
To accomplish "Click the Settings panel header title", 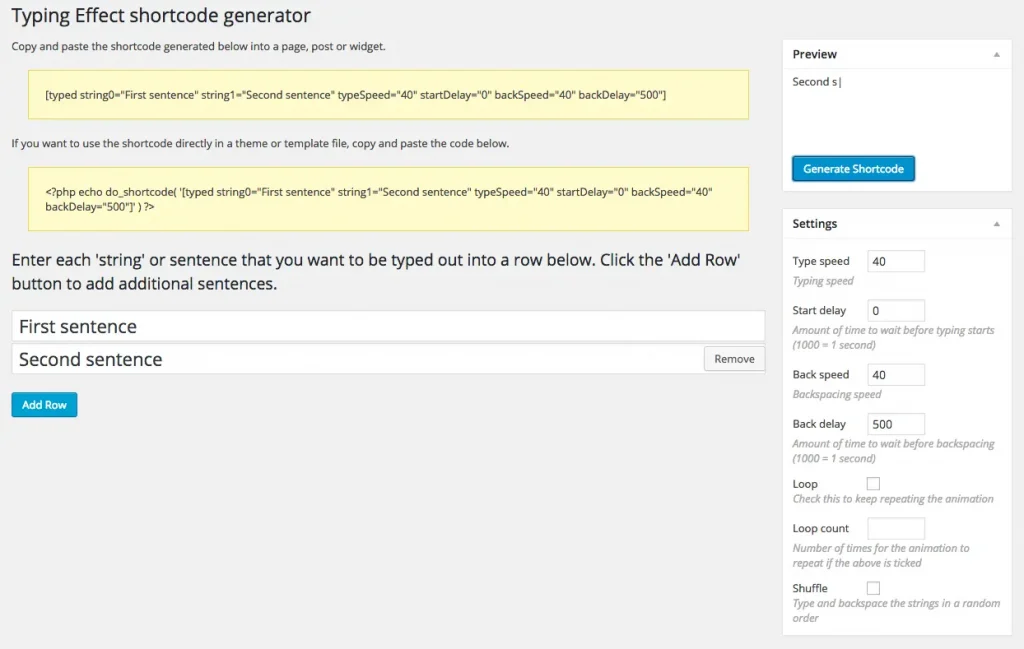I will (814, 223).
